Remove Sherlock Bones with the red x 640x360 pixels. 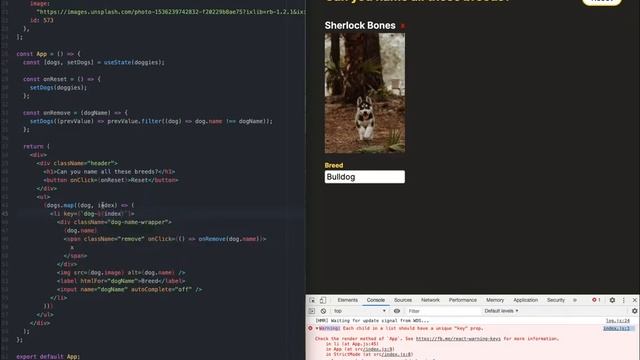click(x=402, y=26)
